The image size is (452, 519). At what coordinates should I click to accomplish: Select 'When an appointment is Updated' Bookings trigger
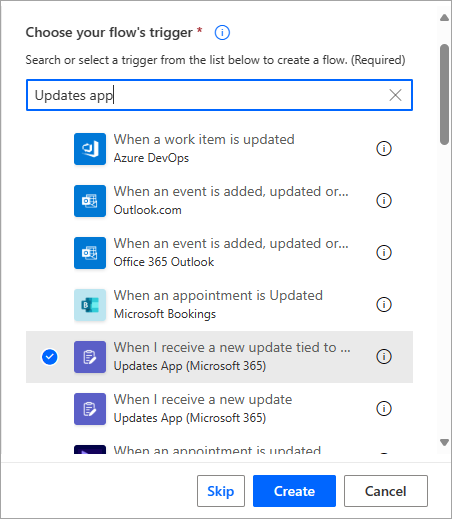[219, 305]
